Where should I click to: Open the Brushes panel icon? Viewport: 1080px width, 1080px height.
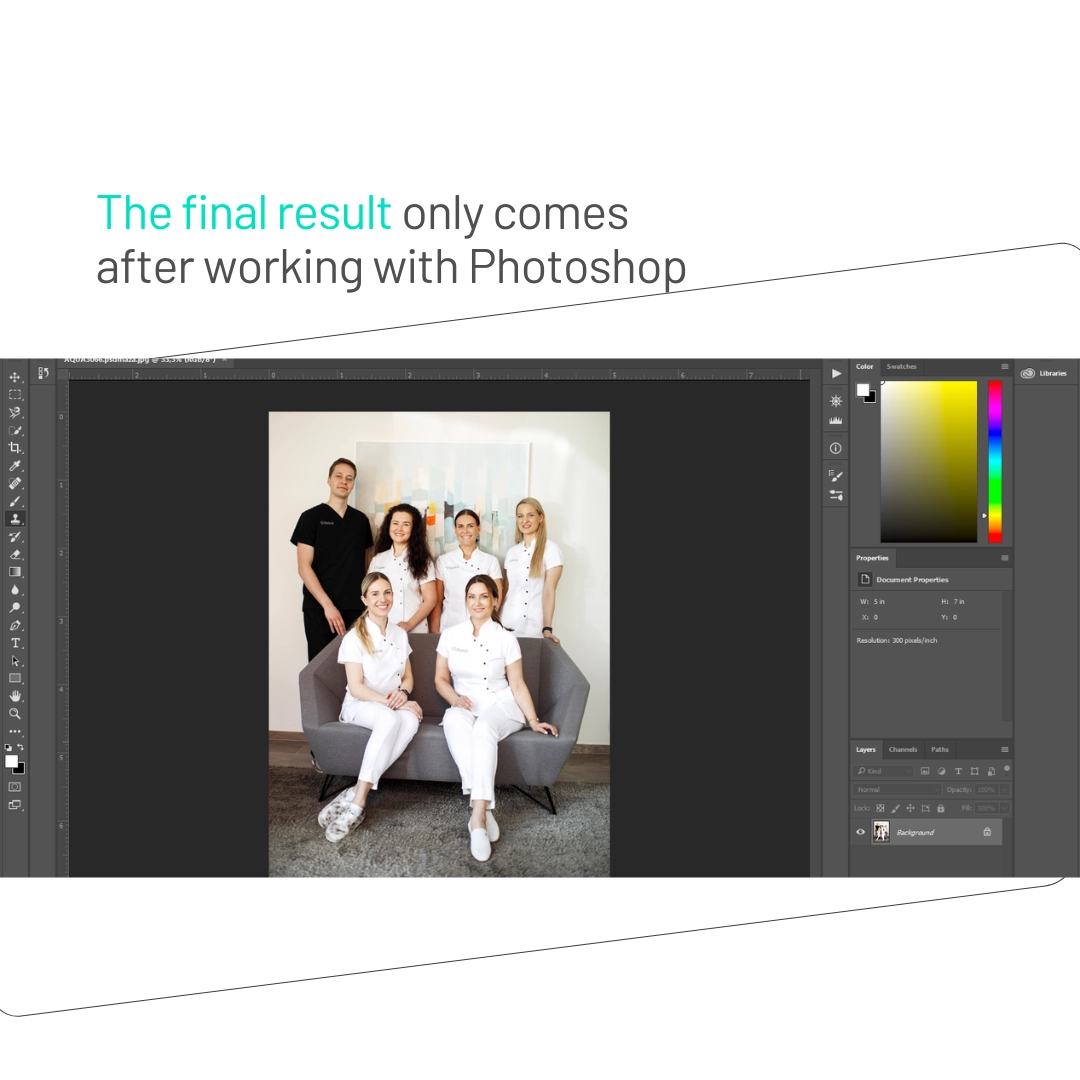(835, 475)
